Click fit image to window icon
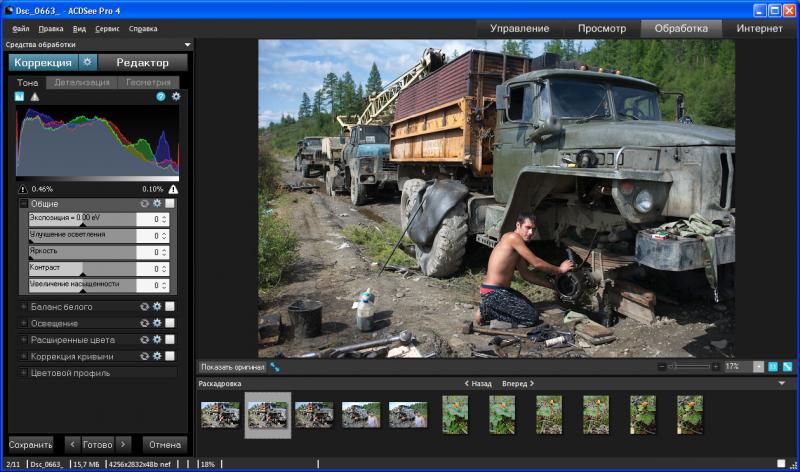The height and width of the screenshot is (472, 800). [x=788, y=367]
